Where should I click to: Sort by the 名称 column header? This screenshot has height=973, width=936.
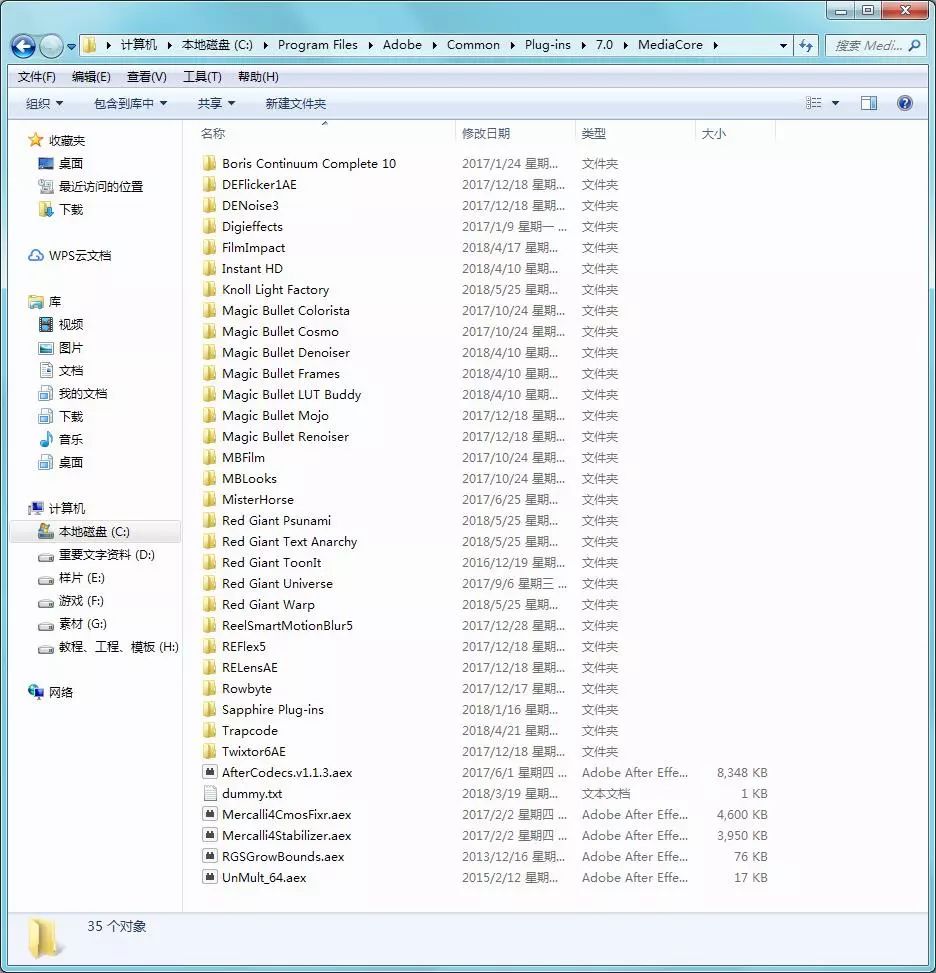[213, 133]
